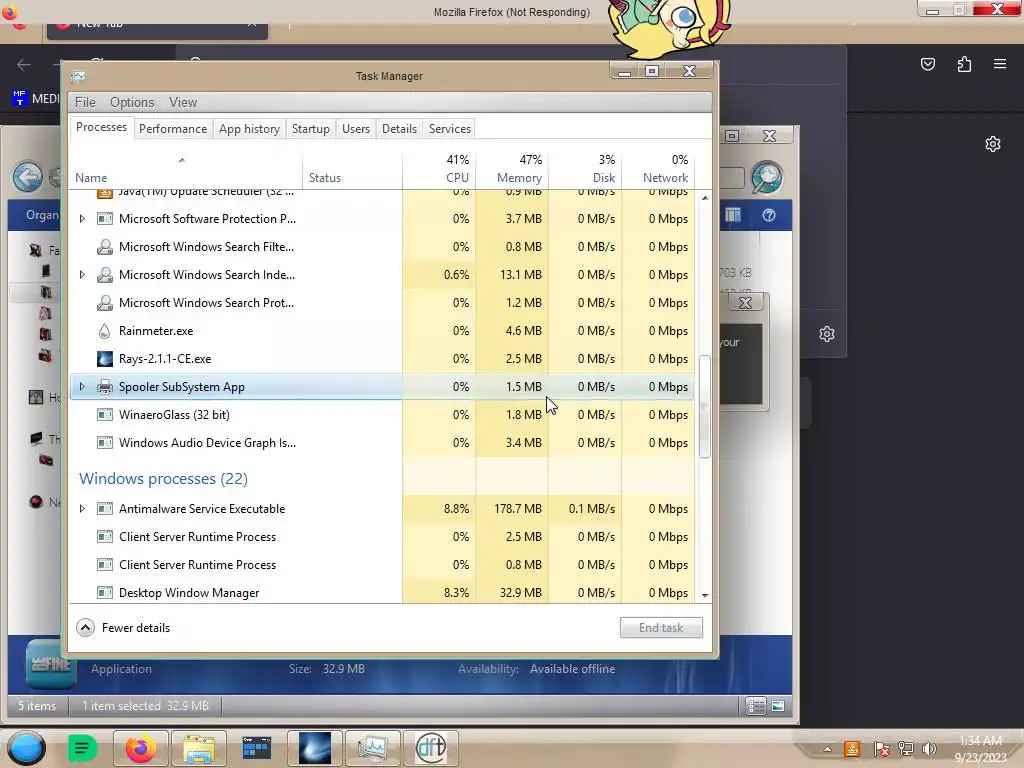Expand Microsoft Windows Search Indexer process
The image size is (1024, 768).
coord(82,275)
